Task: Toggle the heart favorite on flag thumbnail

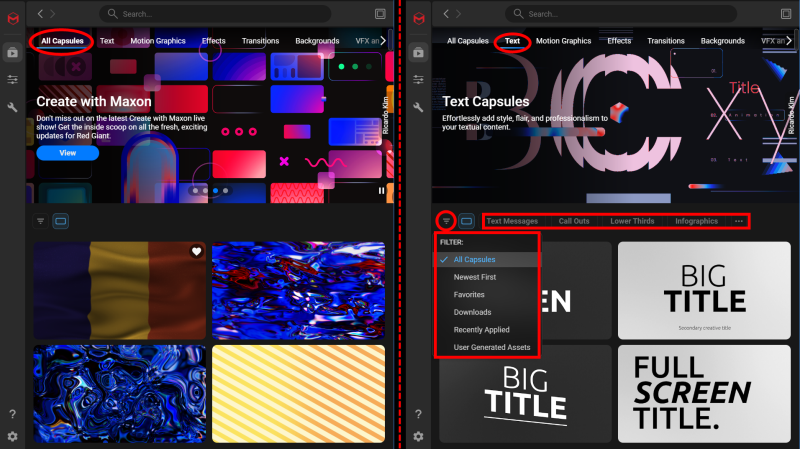Action: click(x=196, y=252)
